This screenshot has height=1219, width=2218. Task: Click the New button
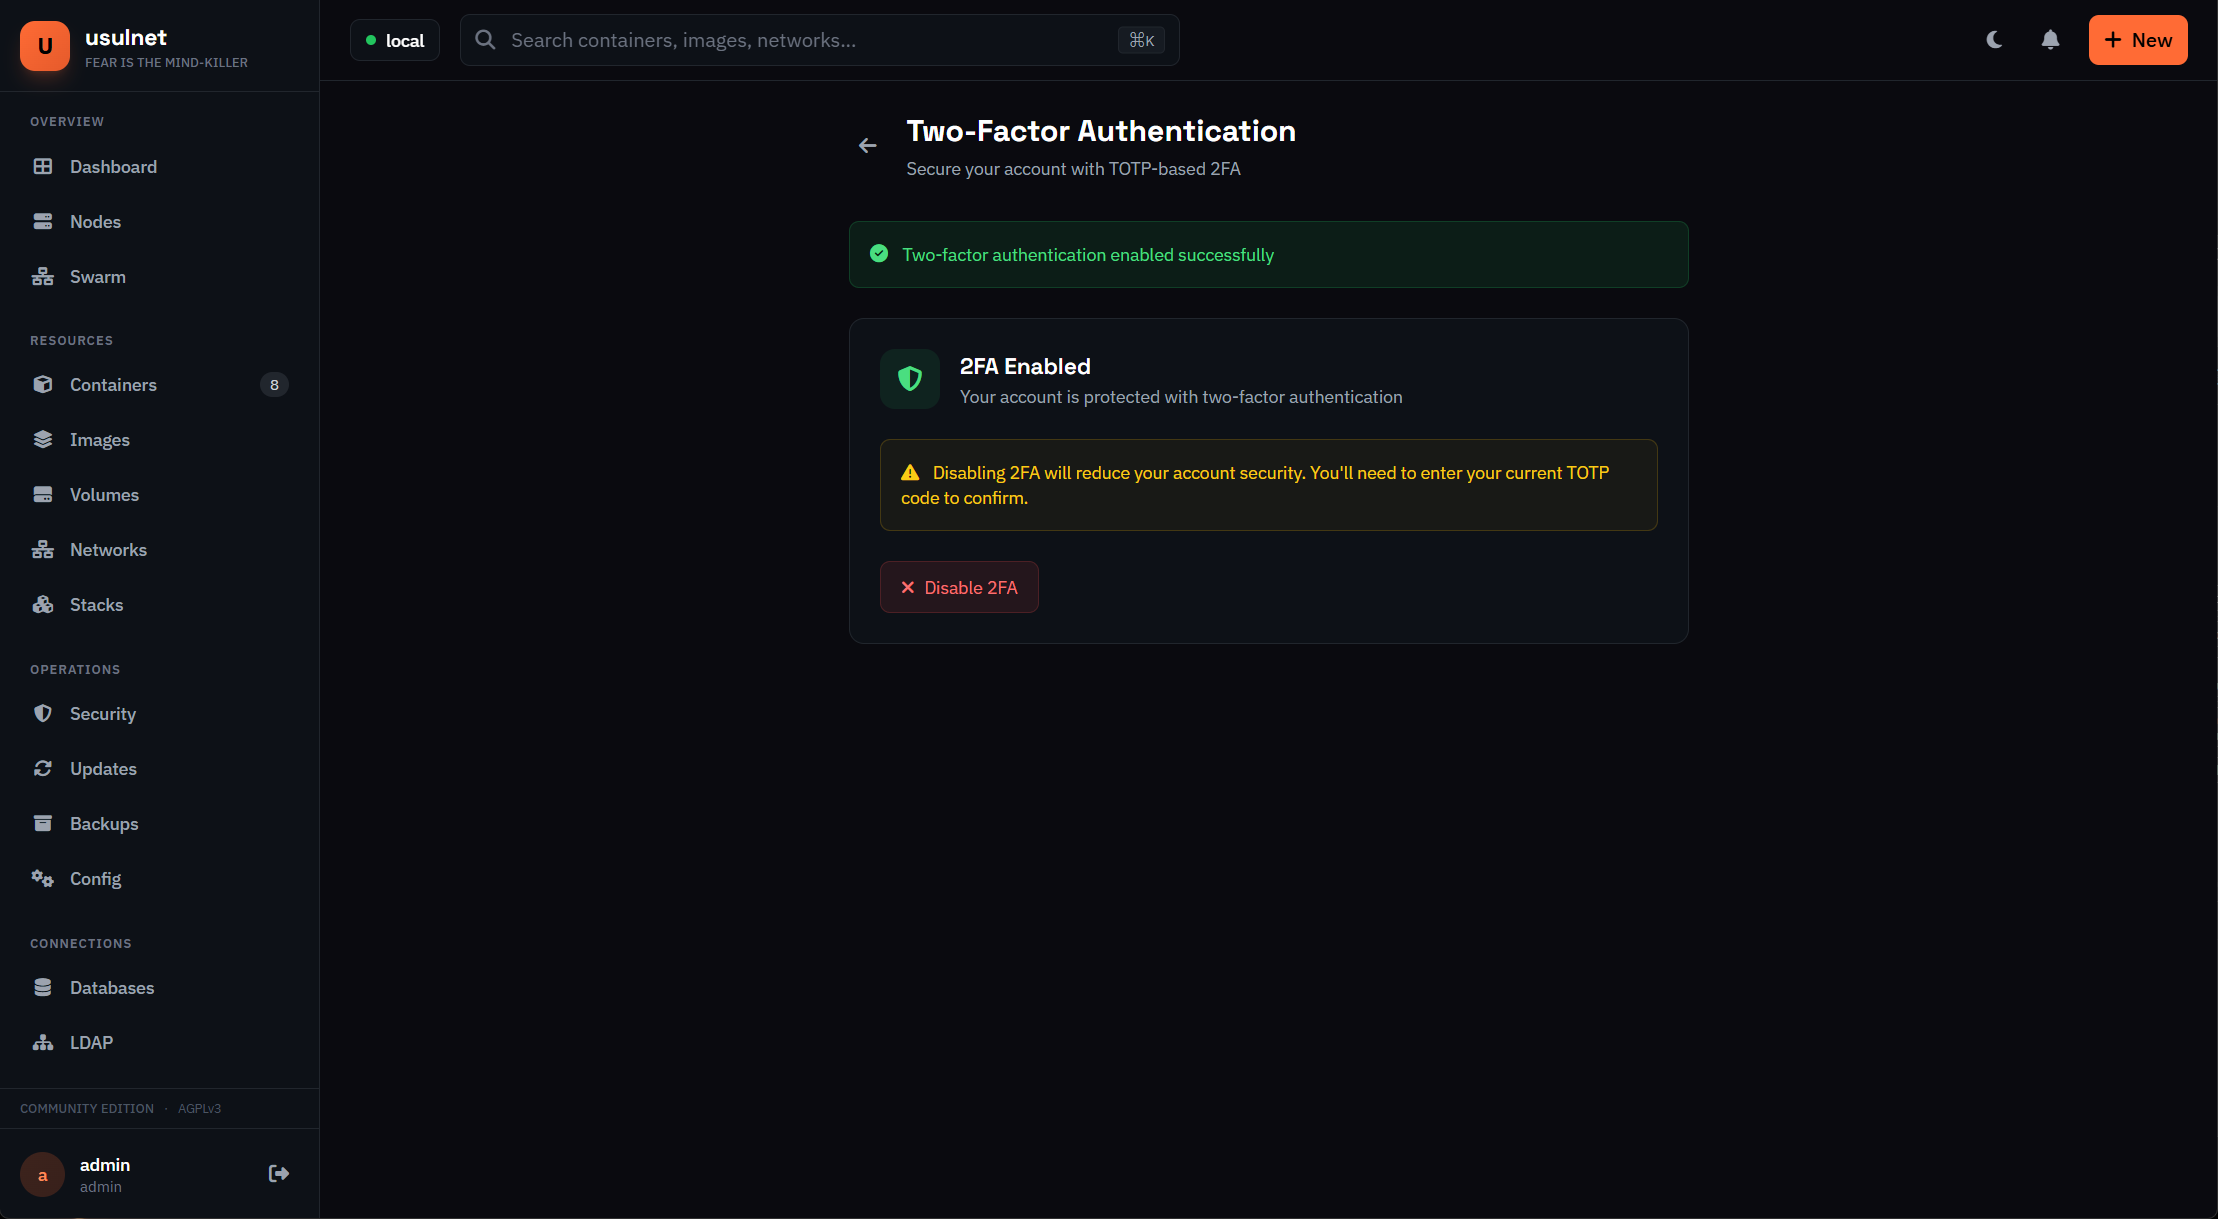(x=2138, y=40)
